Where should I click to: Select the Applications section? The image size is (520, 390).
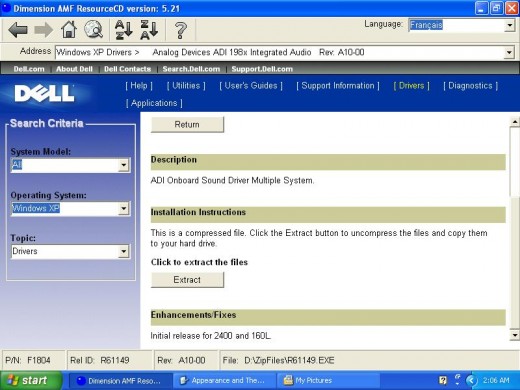[x=154, y=103]
